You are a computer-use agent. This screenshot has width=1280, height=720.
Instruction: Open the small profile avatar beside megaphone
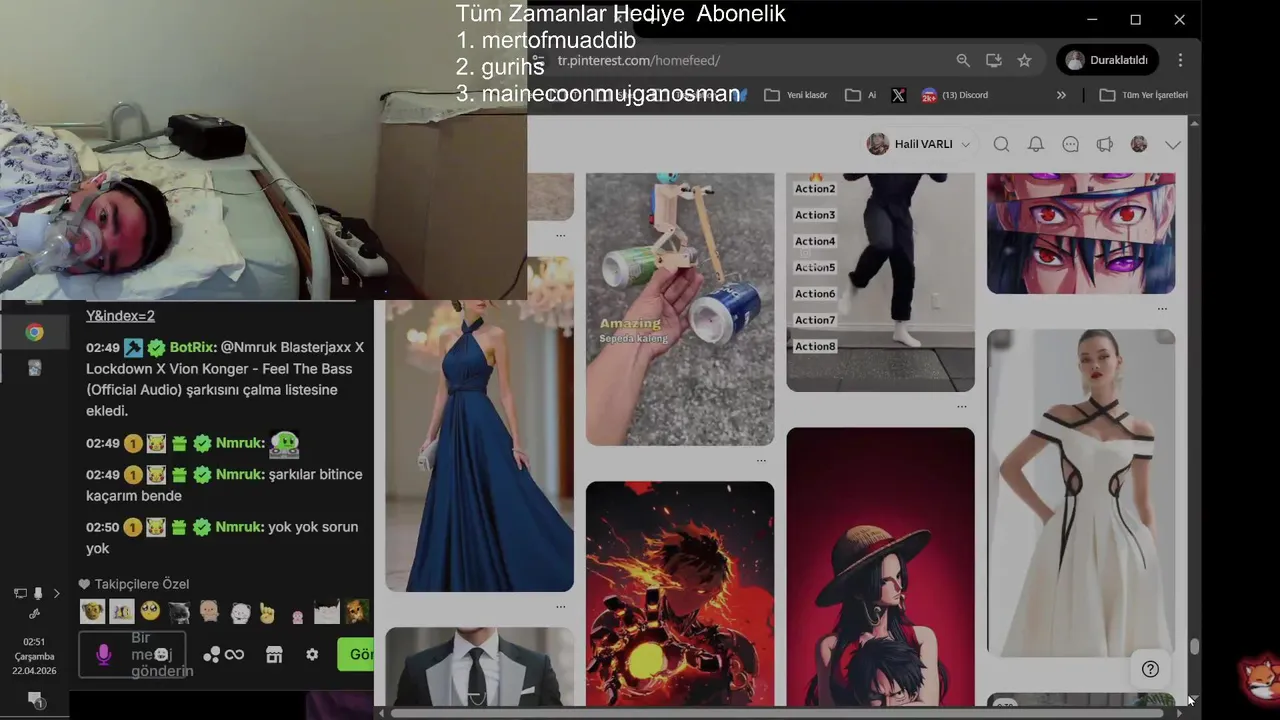(1139, 144)
